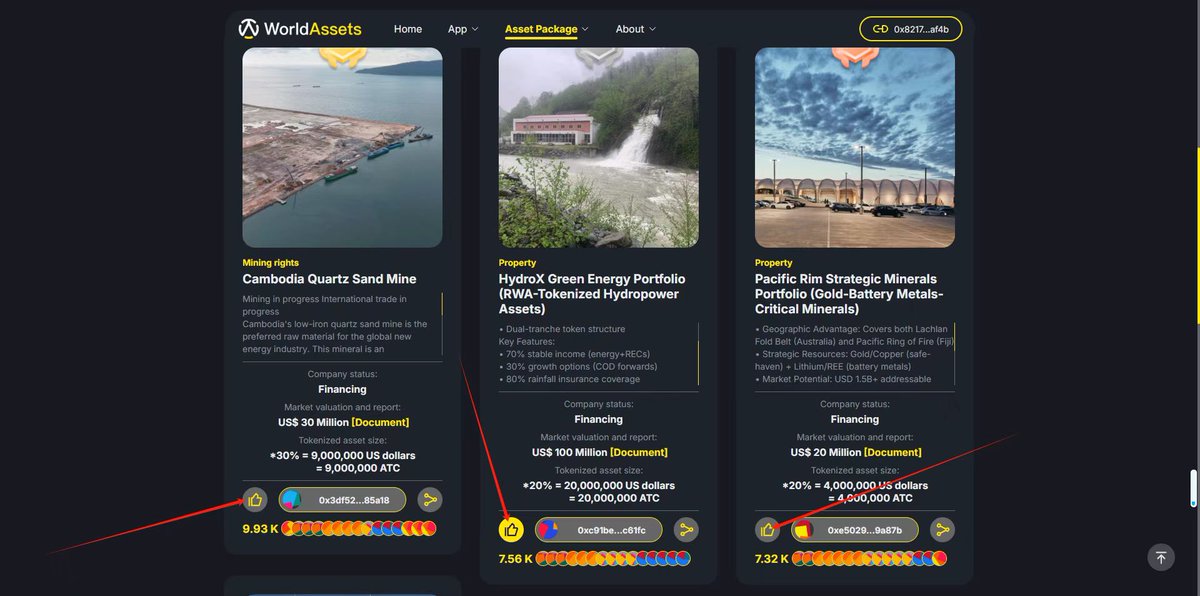Share the Cambodia Quartz Sand Mine asset
Screen dimensions: 1200x596
pyautogui.click(x=430, y=500)
